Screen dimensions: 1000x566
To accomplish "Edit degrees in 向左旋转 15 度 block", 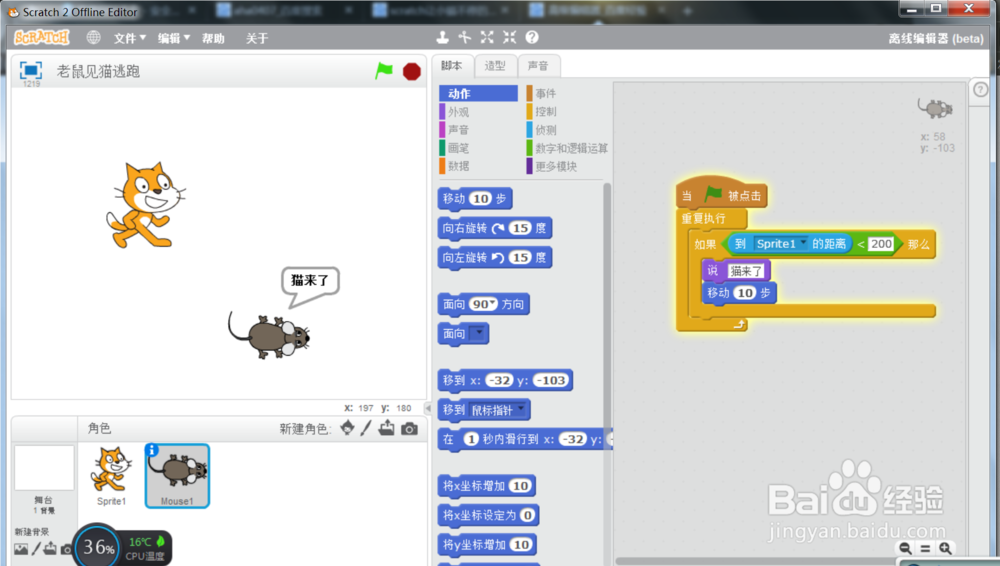I will [x=521, y=257].
